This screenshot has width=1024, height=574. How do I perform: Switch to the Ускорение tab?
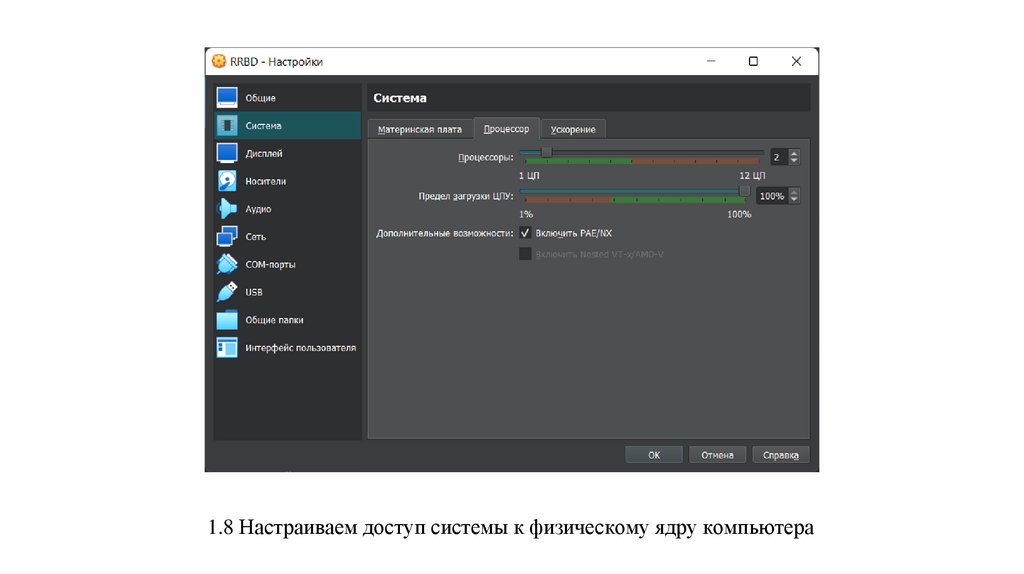(573, 130)
